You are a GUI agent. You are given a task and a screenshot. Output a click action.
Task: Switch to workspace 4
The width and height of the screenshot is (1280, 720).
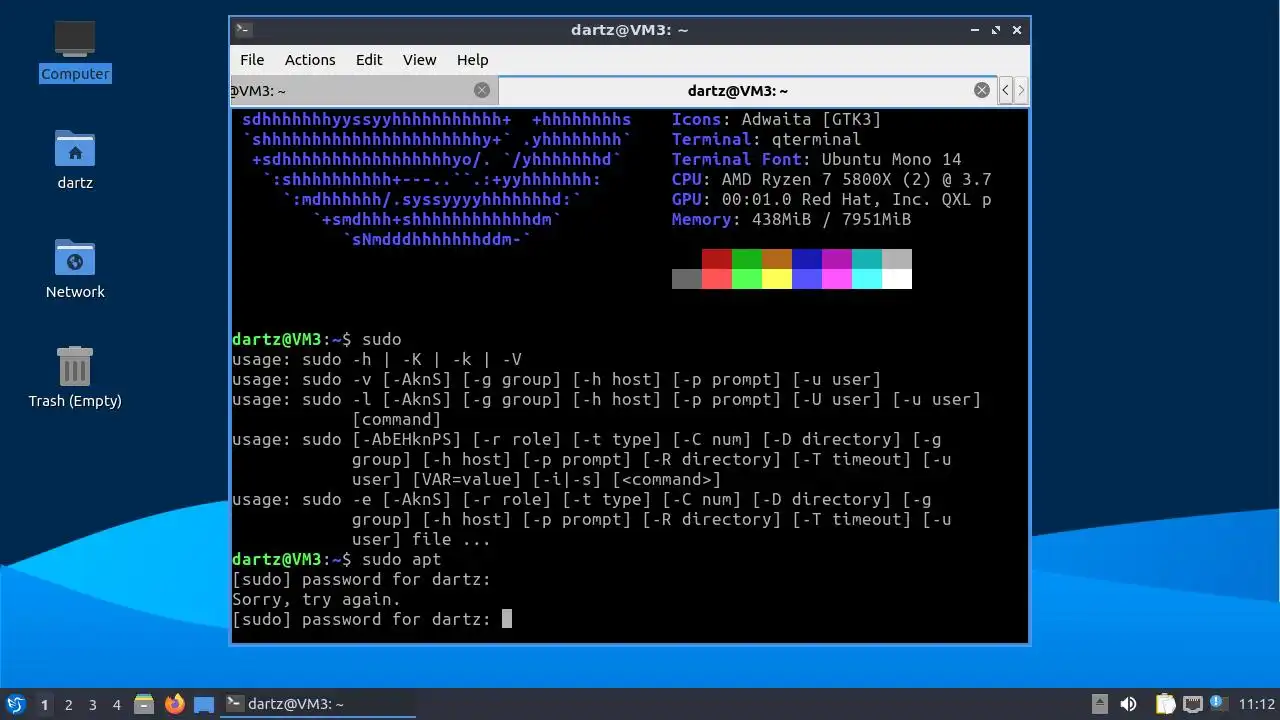pyautogui.click(x=116, y=705)
